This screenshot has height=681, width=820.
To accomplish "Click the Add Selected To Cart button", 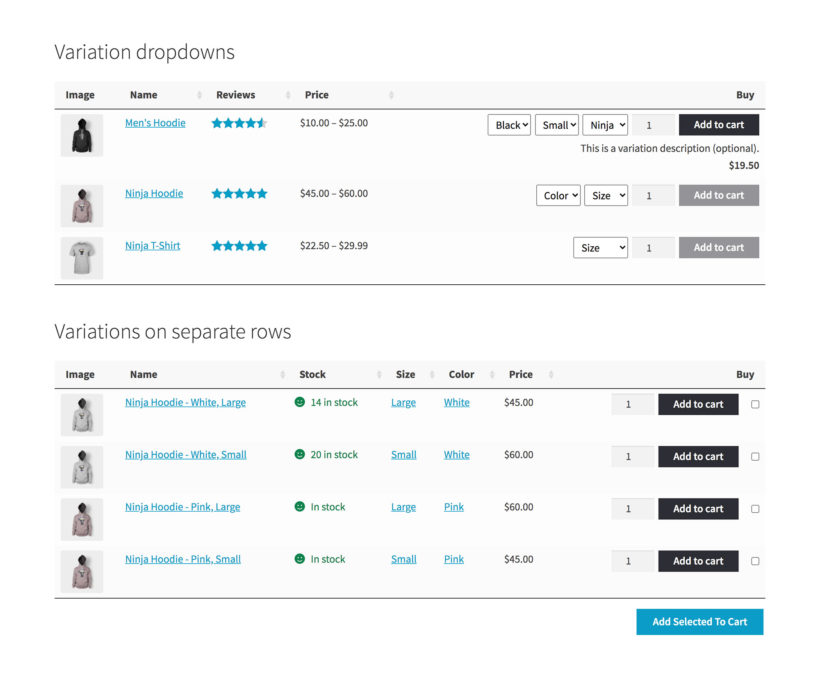I will [x=699, y=621].
